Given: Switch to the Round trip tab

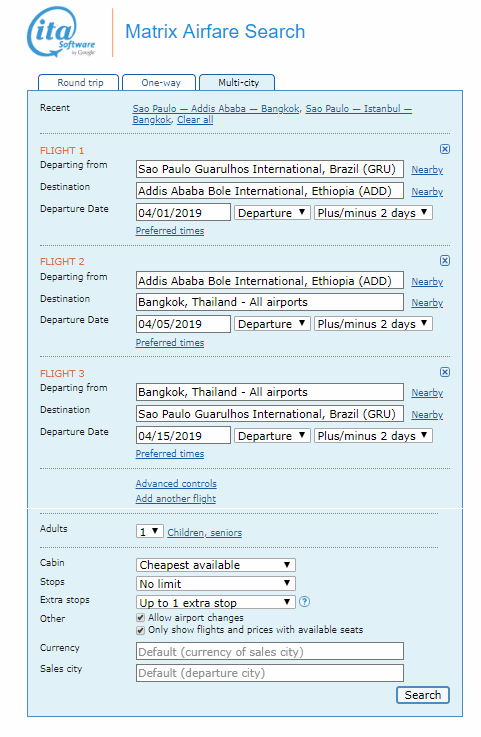Looking at the screenshot, I should tap(79, 83).
